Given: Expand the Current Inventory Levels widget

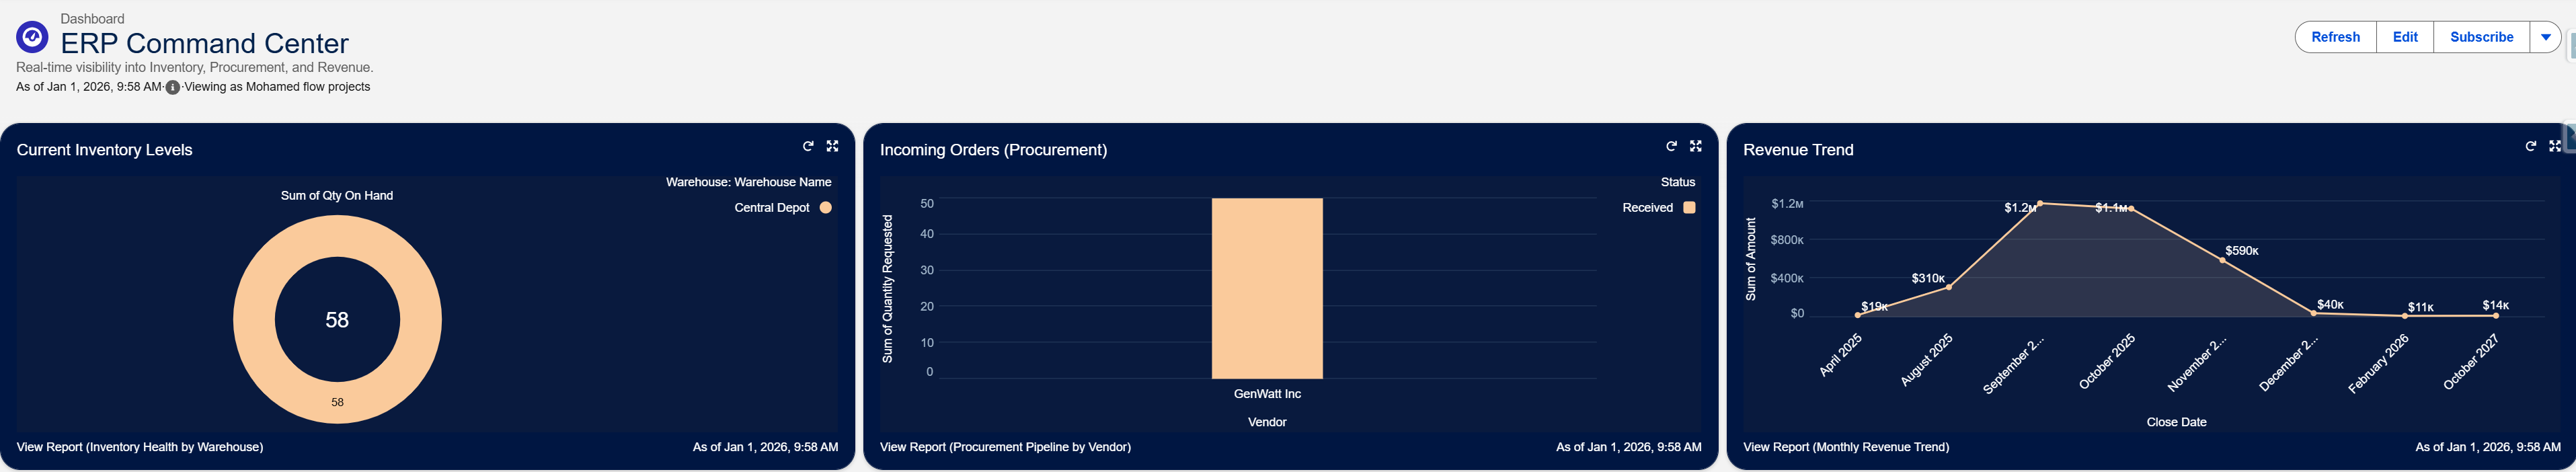Looking at the screenshot, I should 832,146.
